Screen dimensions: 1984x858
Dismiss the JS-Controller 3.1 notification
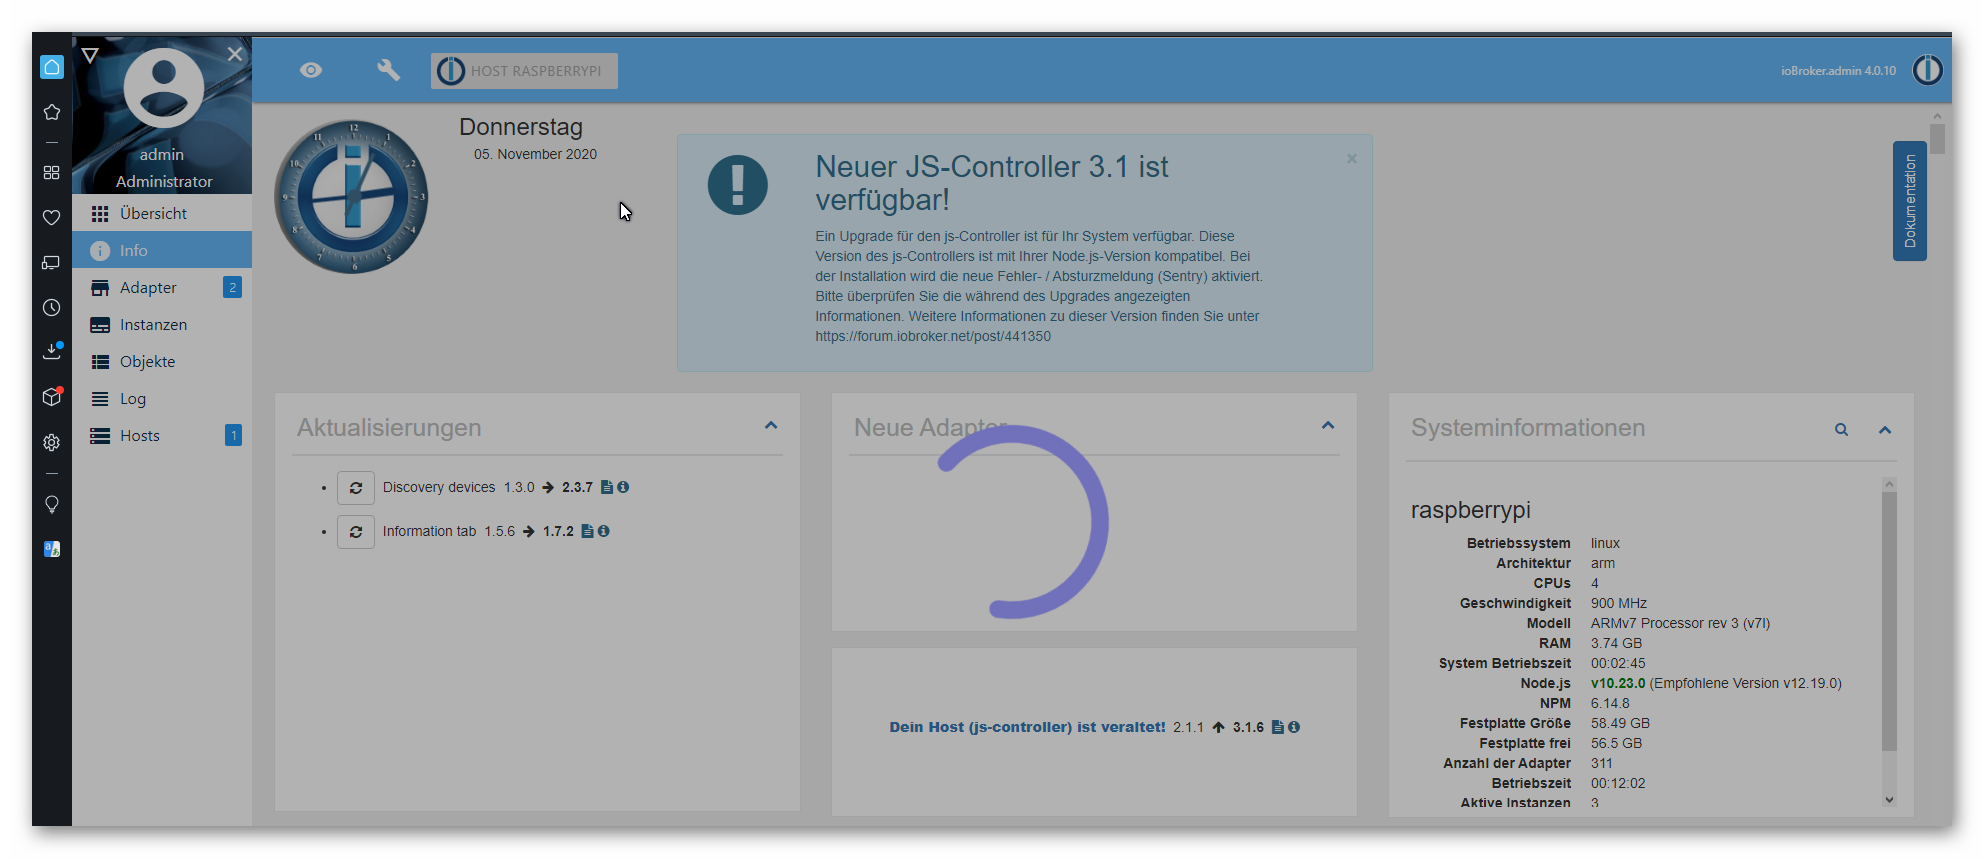point(1352,158)
